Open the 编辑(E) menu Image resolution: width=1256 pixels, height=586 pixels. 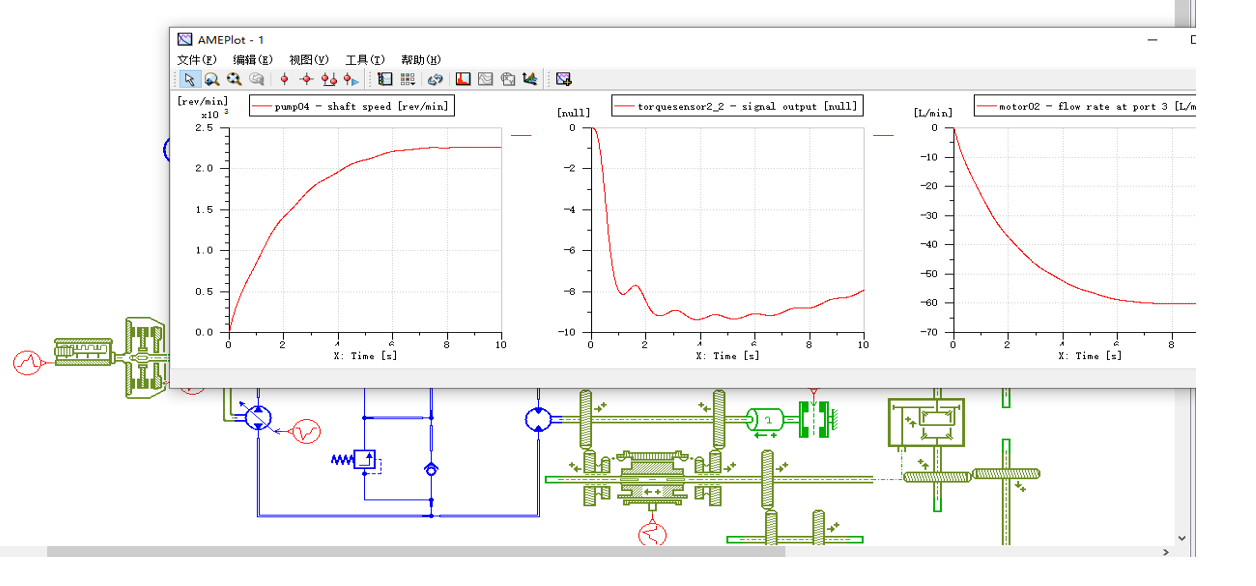(253, 60)
